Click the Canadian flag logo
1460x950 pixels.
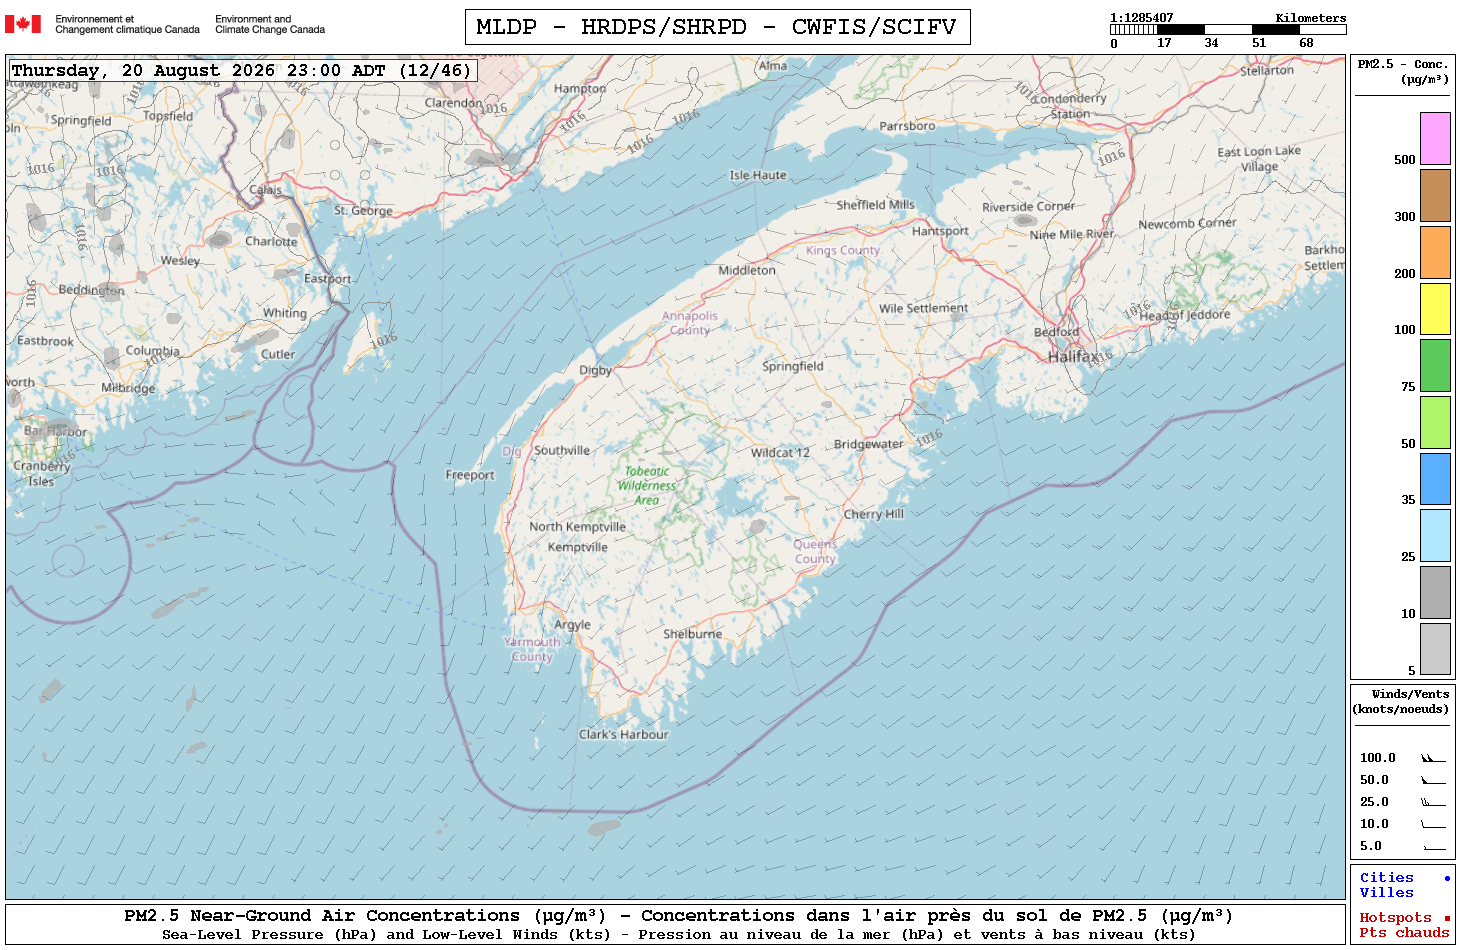coord(23,24)
